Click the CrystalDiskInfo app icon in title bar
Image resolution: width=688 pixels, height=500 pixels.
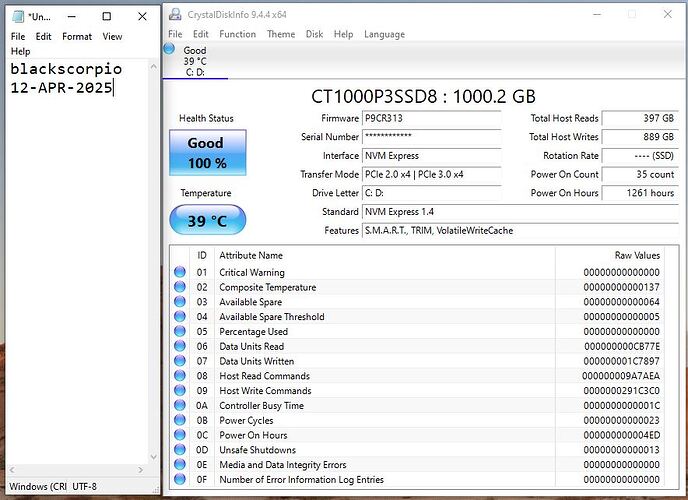pos(175,14)
